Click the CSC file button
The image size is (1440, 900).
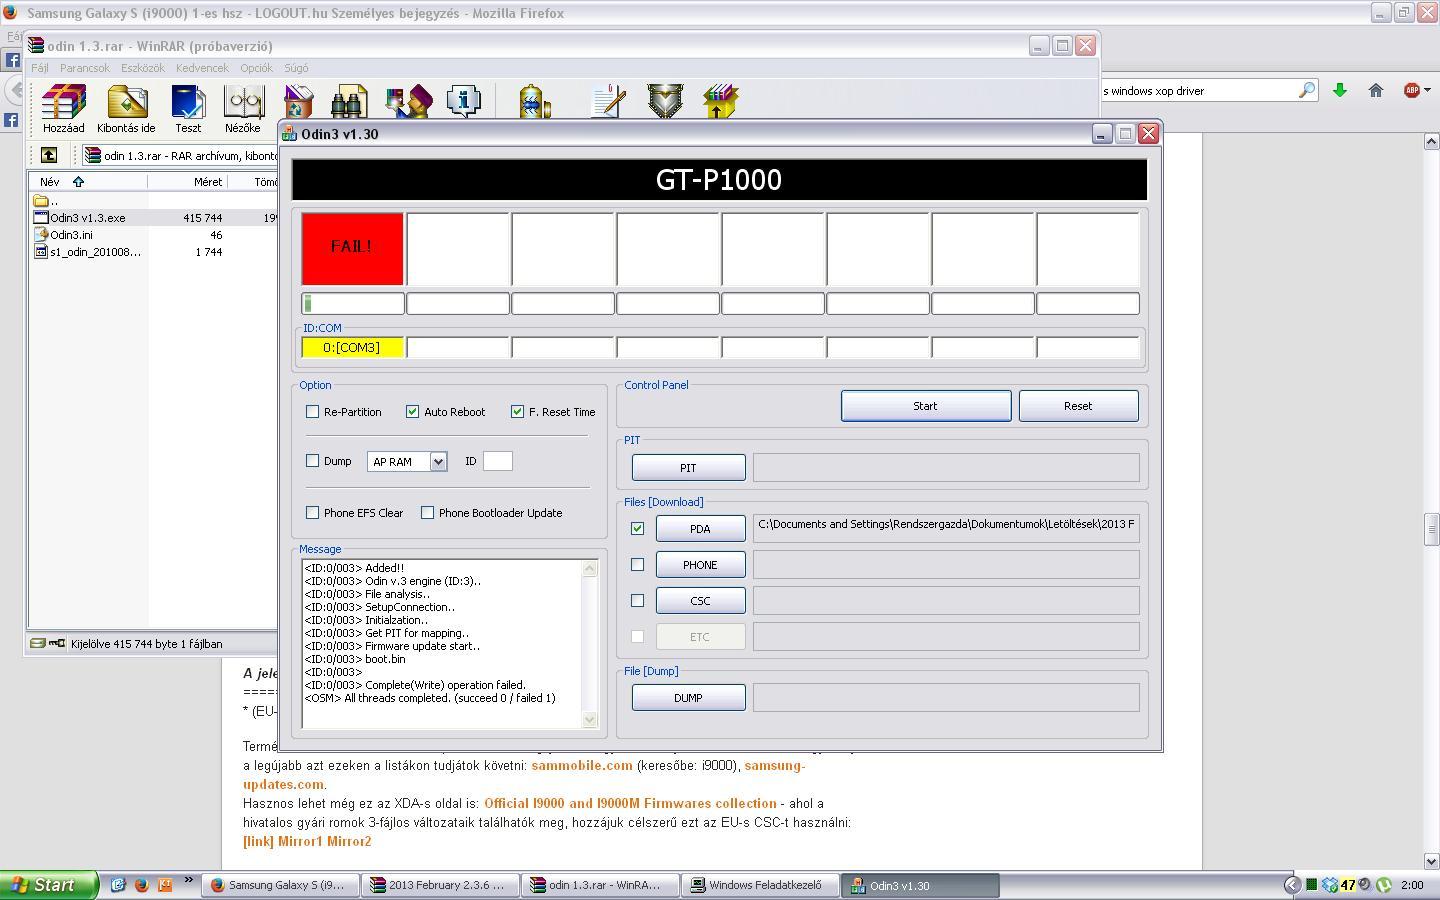click(700, 600)
